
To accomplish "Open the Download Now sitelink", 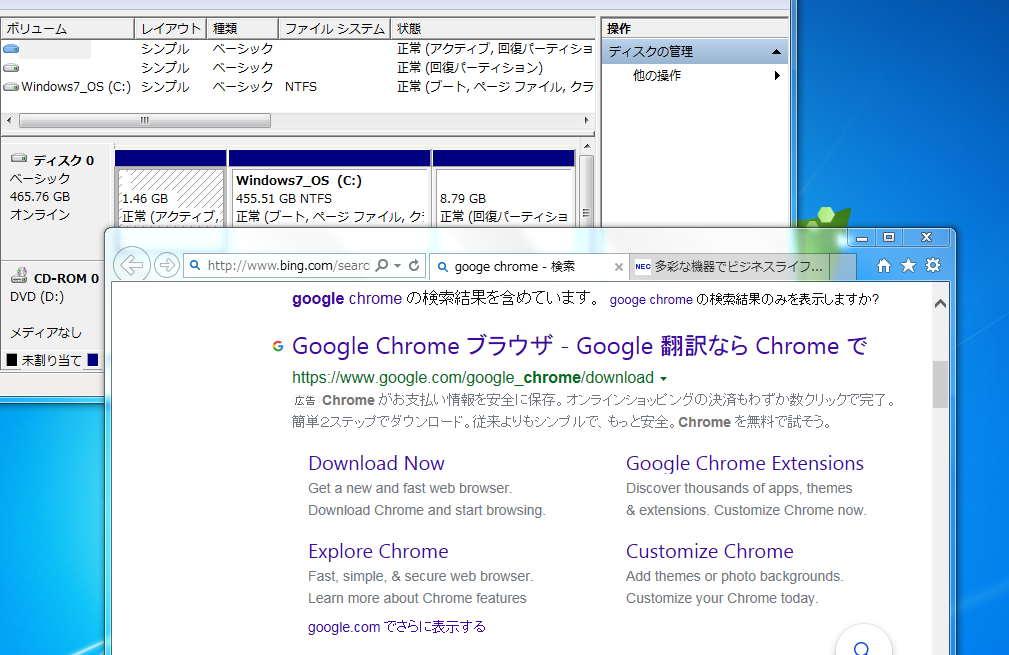I will click(x=376, y=463).
